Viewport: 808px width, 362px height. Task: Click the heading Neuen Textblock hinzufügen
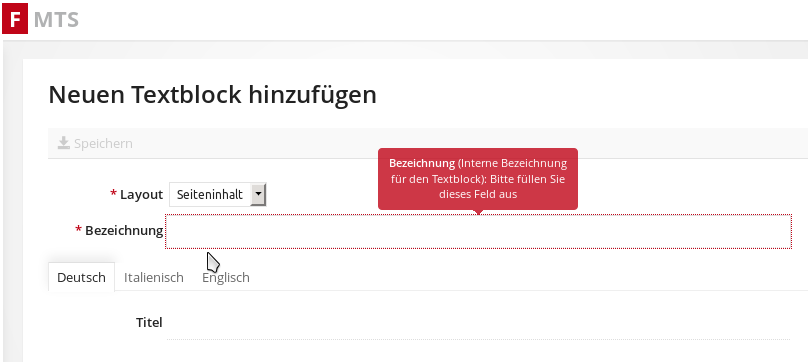point(212,94)
